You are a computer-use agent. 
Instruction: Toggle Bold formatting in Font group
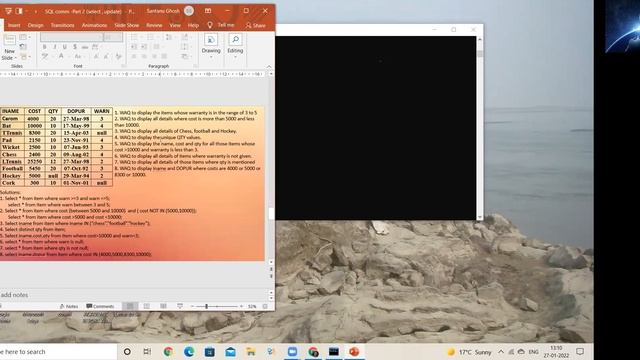point(44,47)
